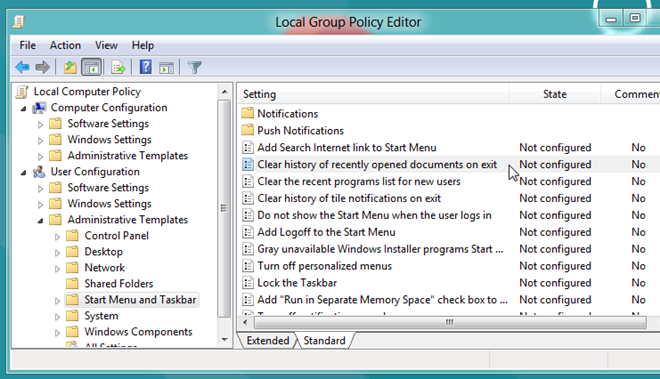
Task: Select 'Do not show the Start Menu when the user logs in'
Action: (x=374, y=215)
